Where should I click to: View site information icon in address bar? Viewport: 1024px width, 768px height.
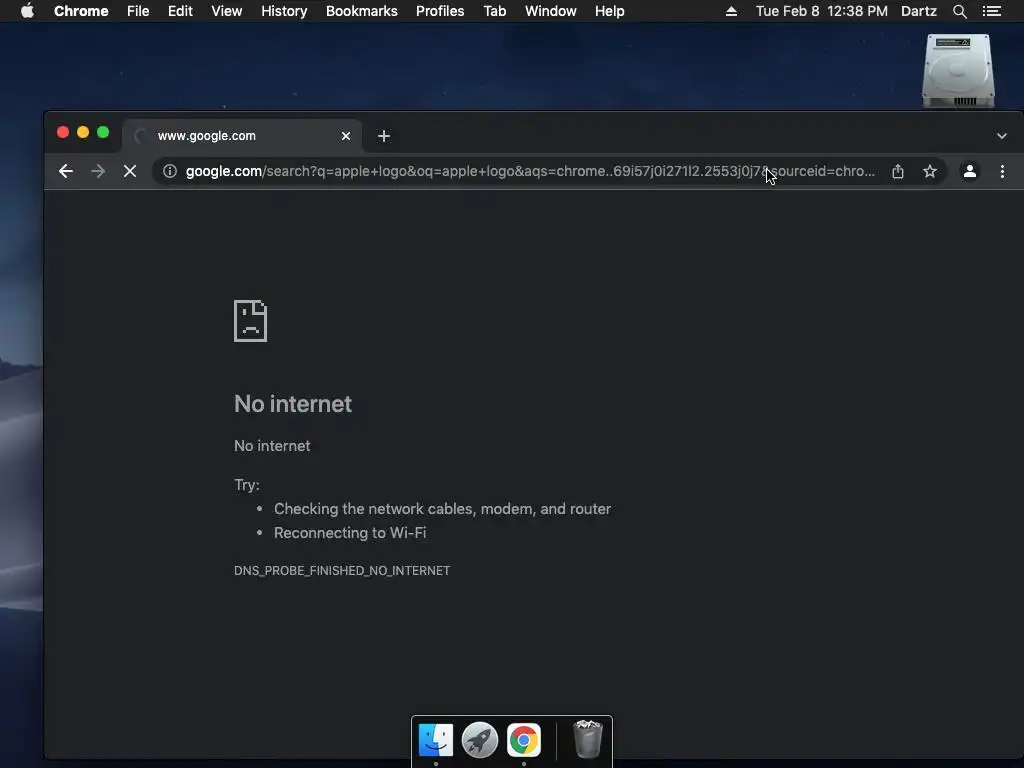click(170, 171)
